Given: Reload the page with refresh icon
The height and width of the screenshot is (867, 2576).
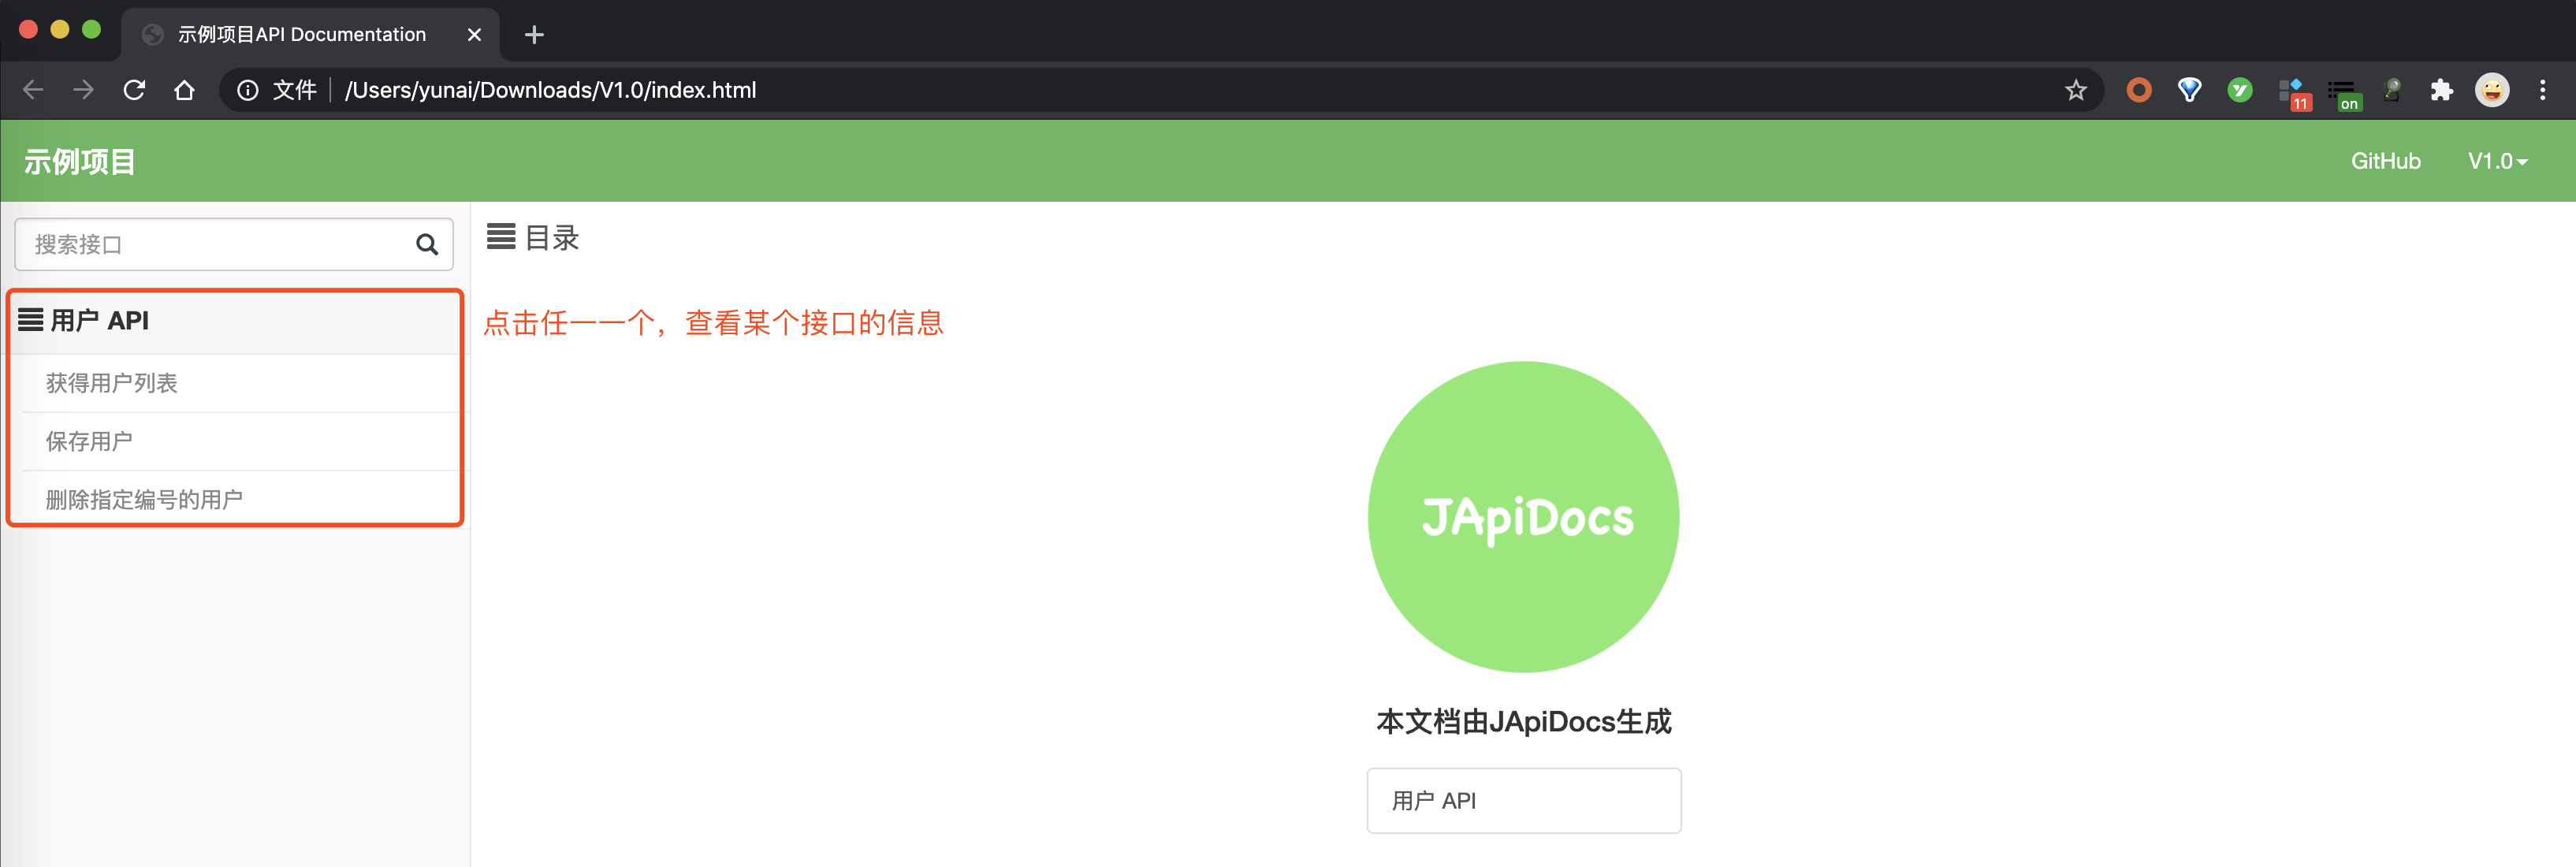Looking at the screenshot, I should click(134, 90).
